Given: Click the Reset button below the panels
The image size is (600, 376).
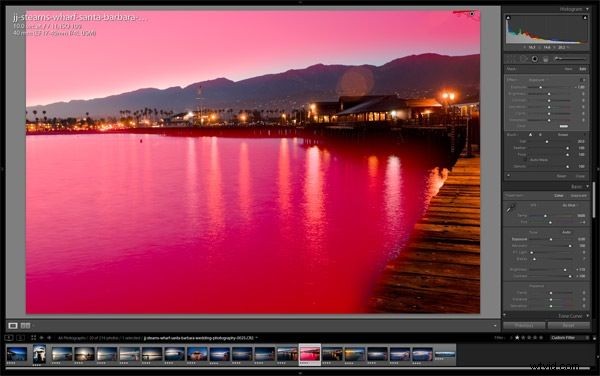Looking at the screenshot, I should [568, 326].
